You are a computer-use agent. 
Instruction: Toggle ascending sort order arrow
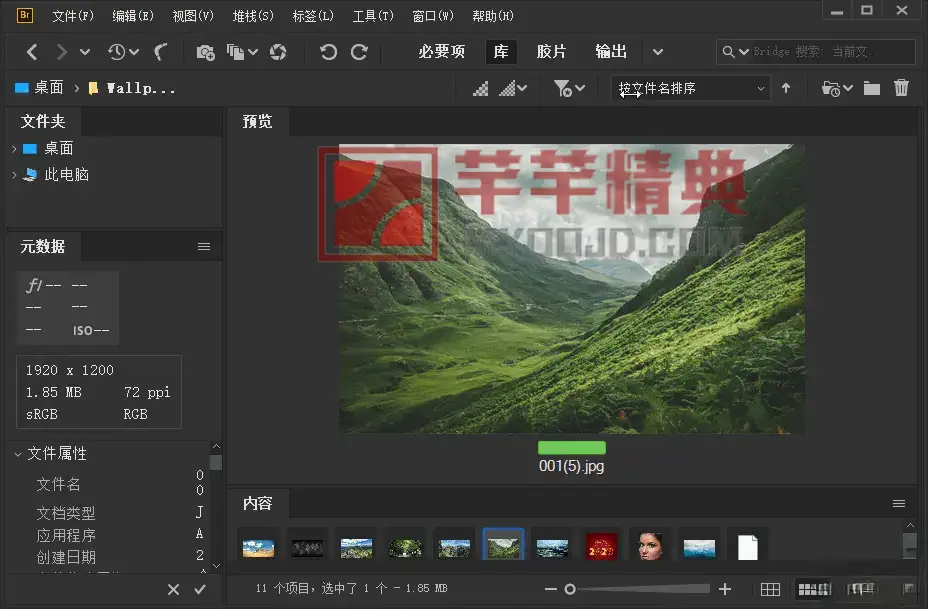(x=786, y=88)
